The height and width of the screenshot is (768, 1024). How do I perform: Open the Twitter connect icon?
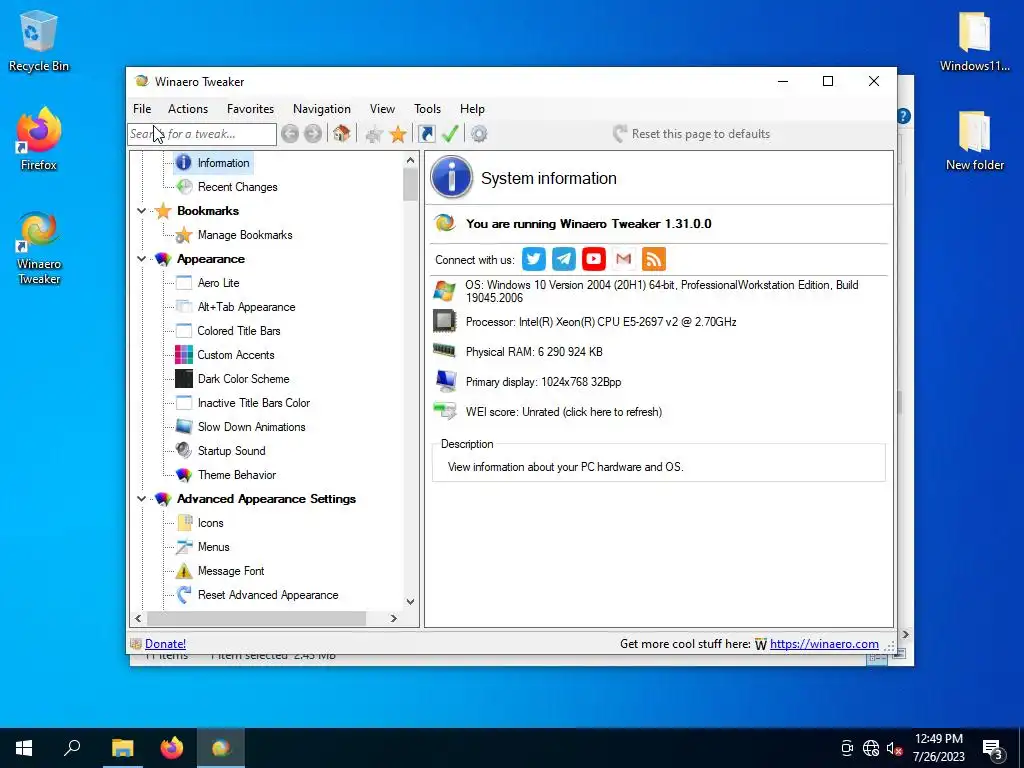[534, 259]
